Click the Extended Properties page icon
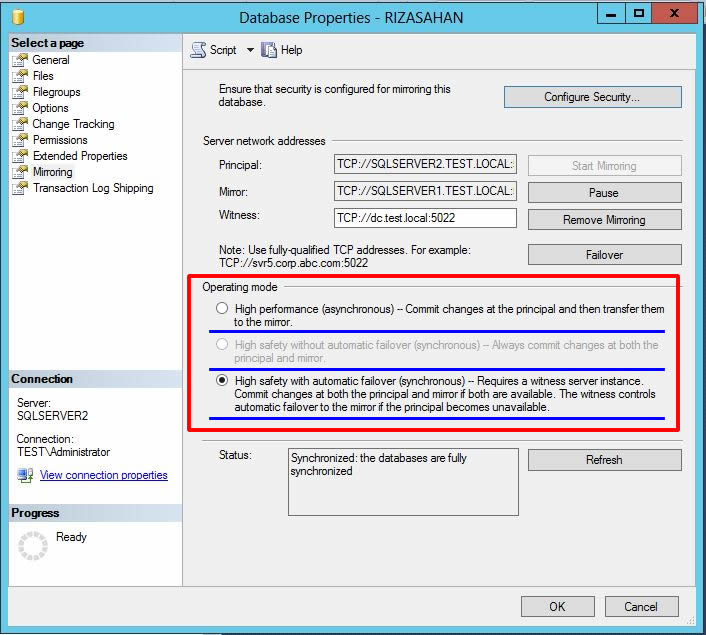Viewport: 706px width, 635px height. [20, 156]
